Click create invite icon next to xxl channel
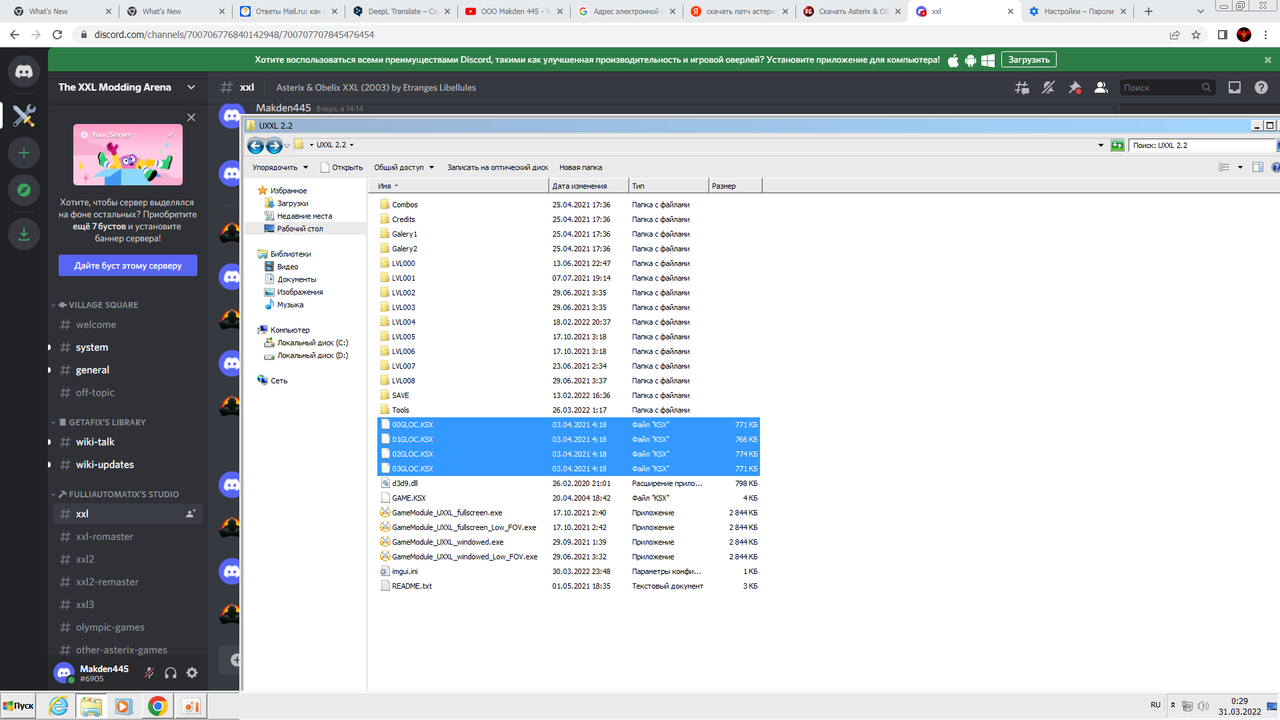Screen dimensions: 1280x720 point(190,514)
